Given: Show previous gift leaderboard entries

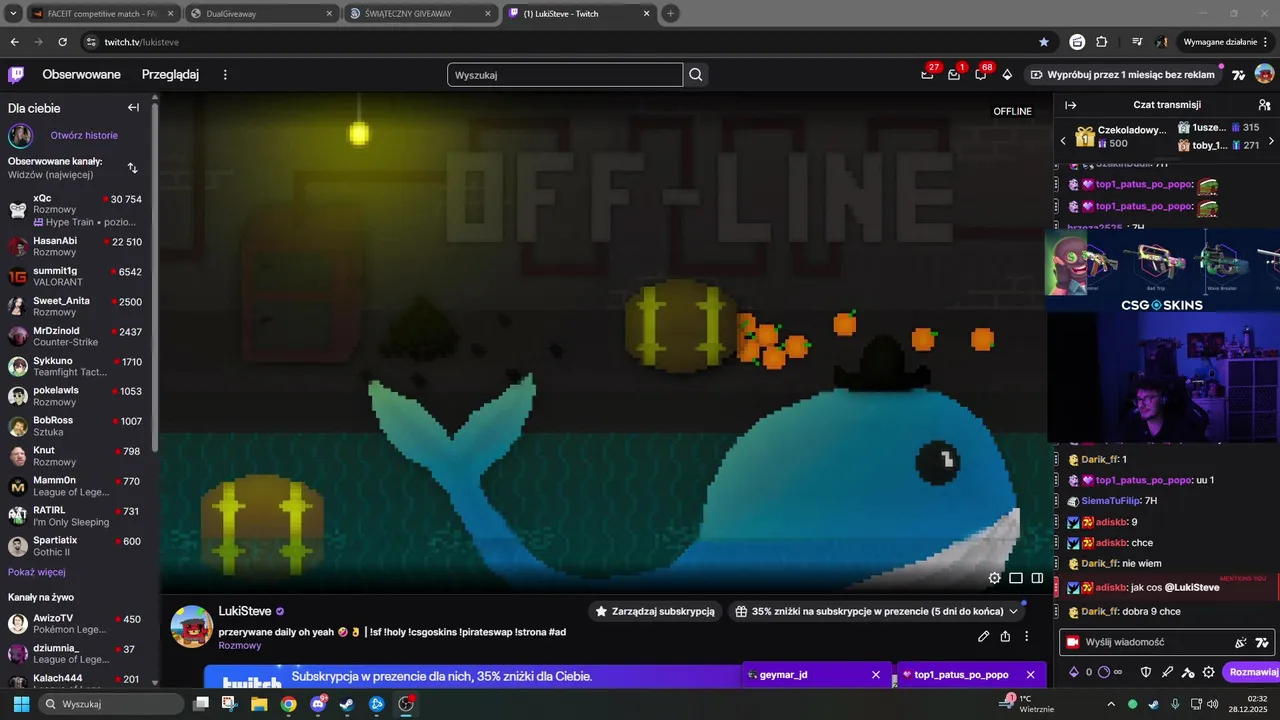Looking at the screenshot, I should tap(1063, 141).
